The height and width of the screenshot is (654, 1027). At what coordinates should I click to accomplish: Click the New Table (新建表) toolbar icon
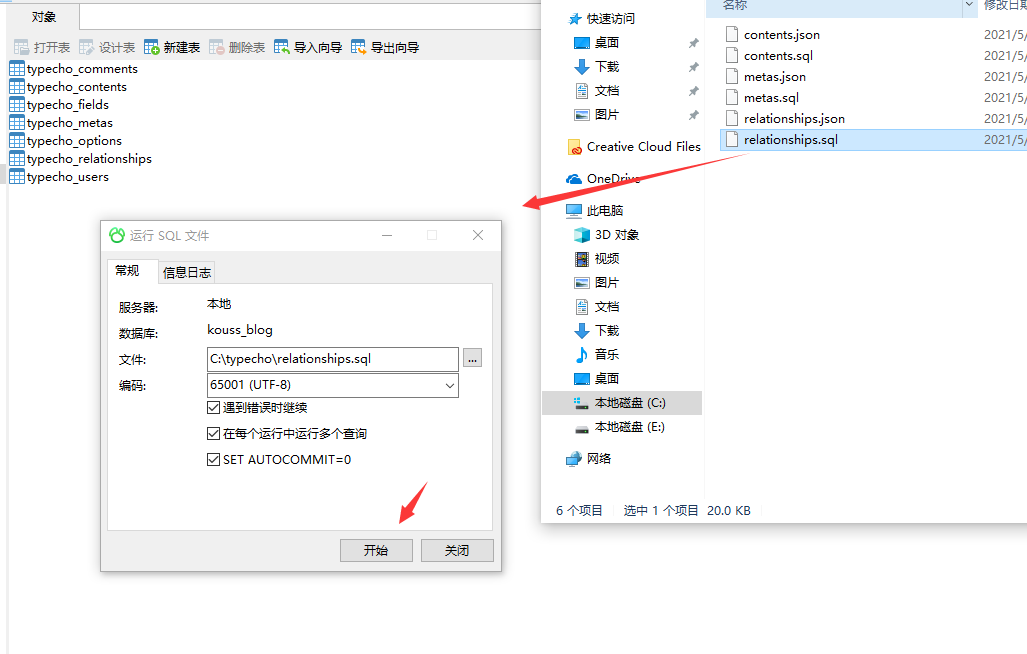click(x=151, y=47)
